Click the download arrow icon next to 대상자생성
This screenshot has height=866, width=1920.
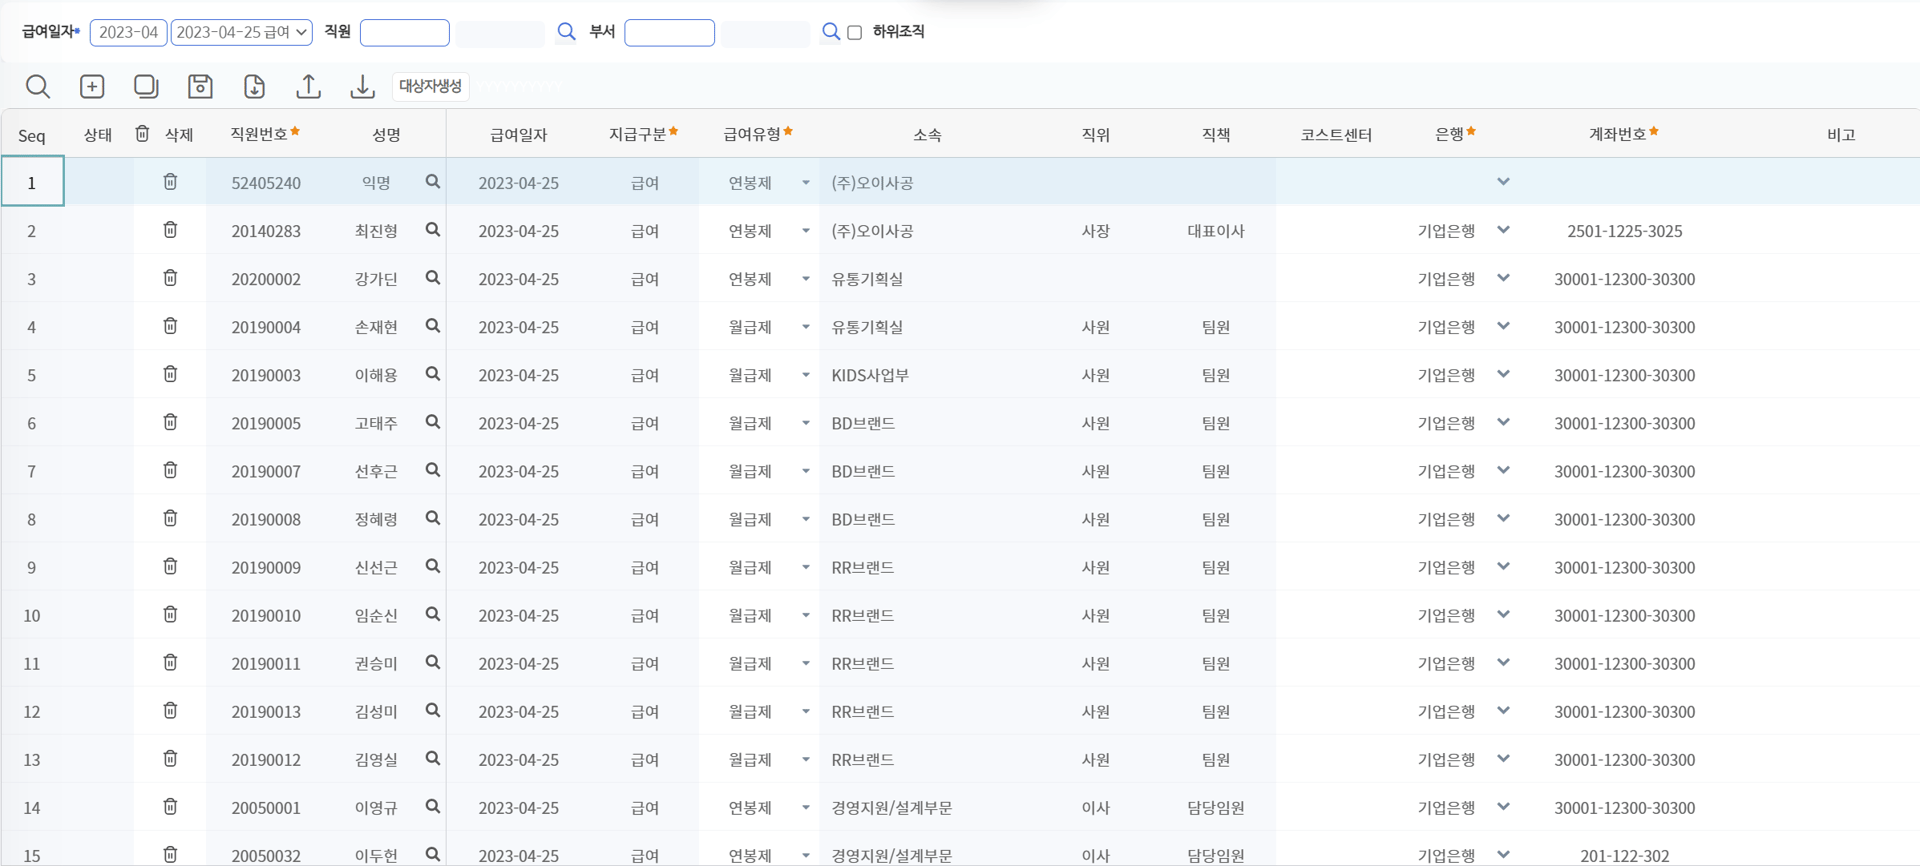362,87
